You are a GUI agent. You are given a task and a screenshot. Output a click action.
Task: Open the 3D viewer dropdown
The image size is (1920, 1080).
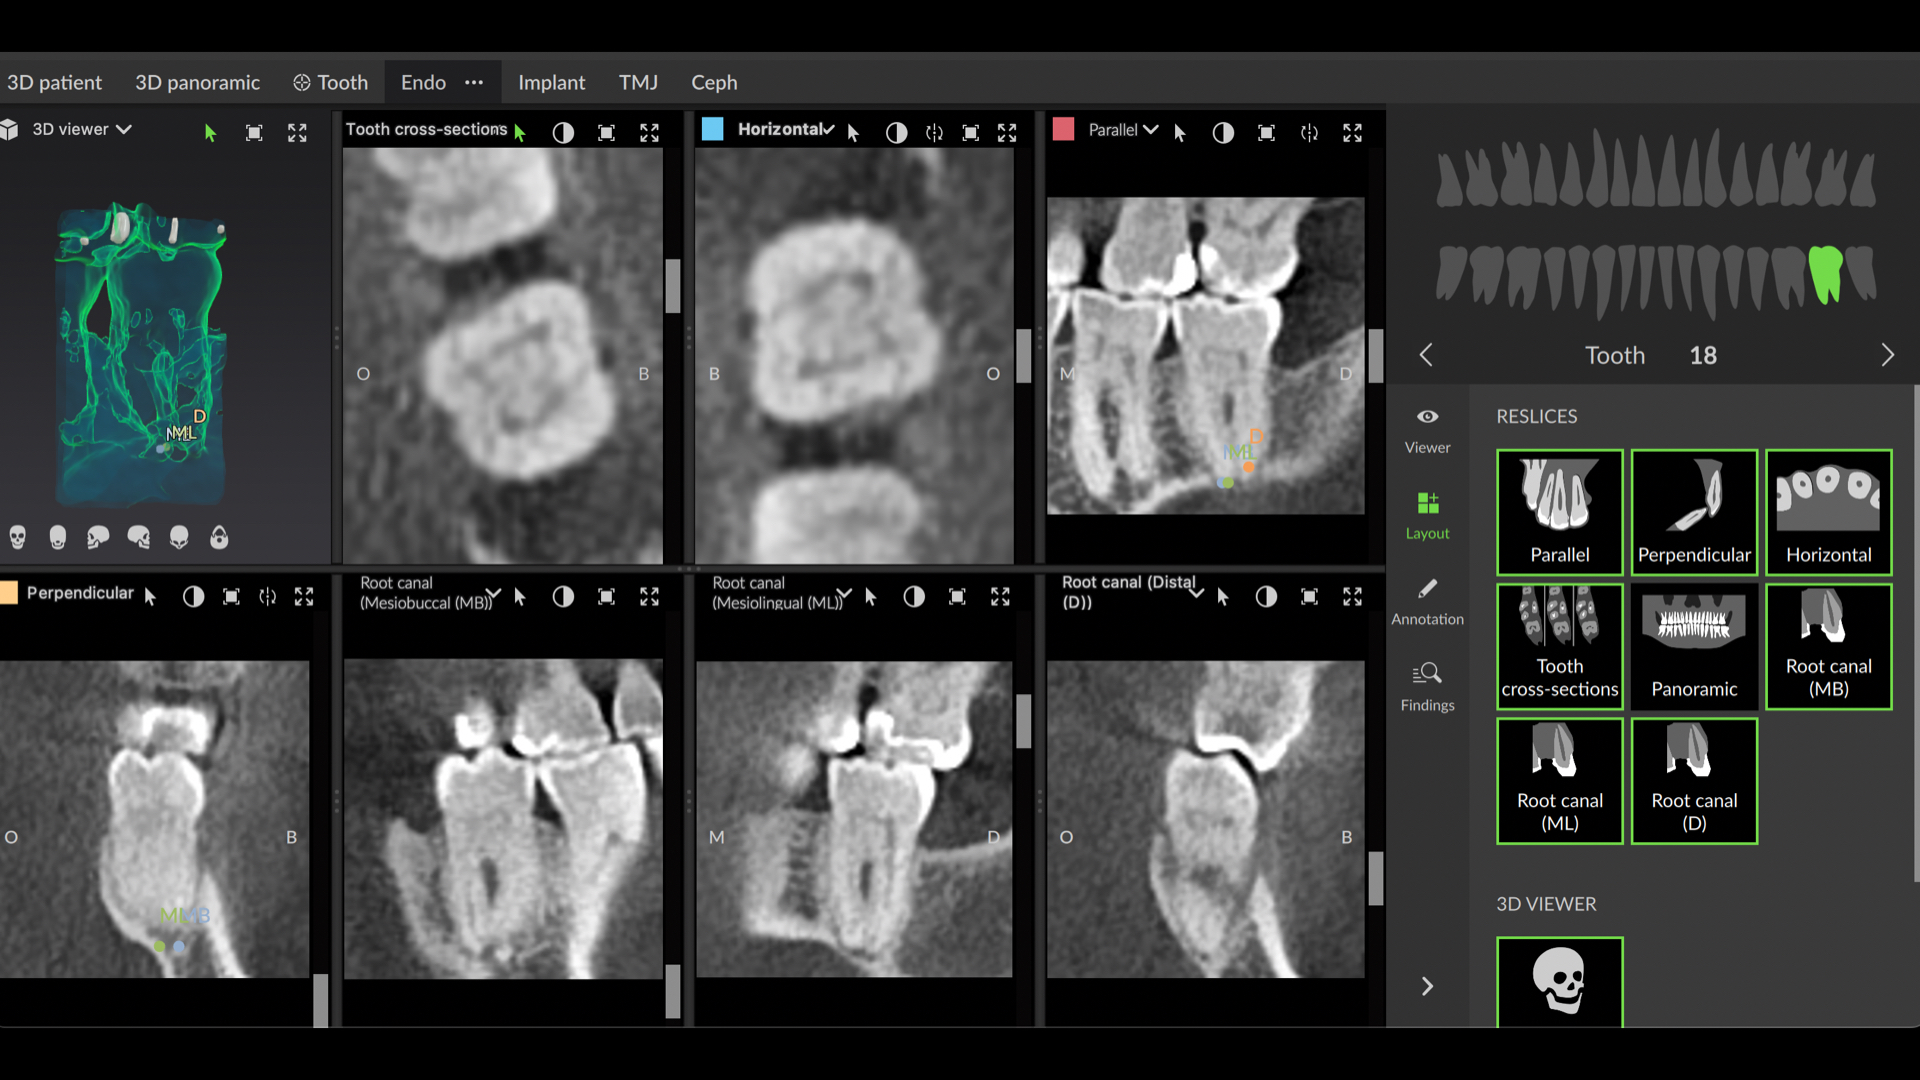pyautogui.click(x=124, y=129)
